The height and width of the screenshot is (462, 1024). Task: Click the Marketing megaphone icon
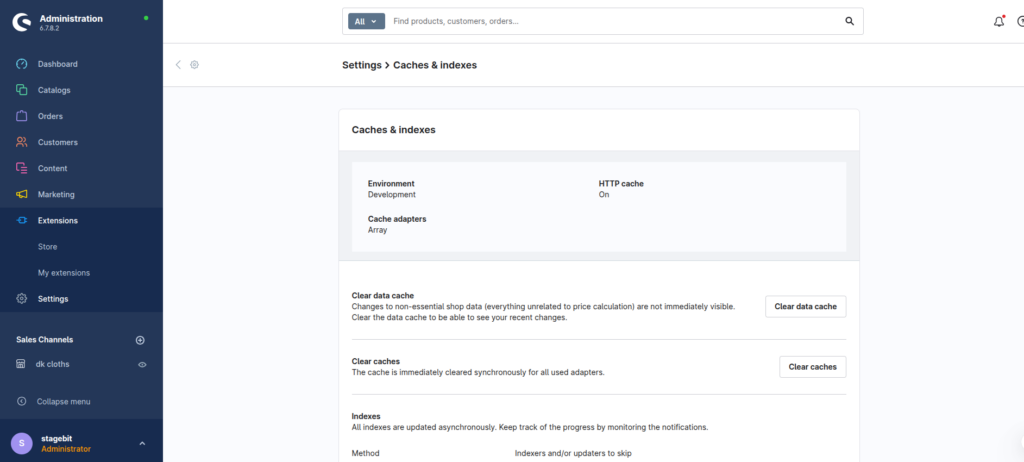pyautogui.click(x=22, y=194)
